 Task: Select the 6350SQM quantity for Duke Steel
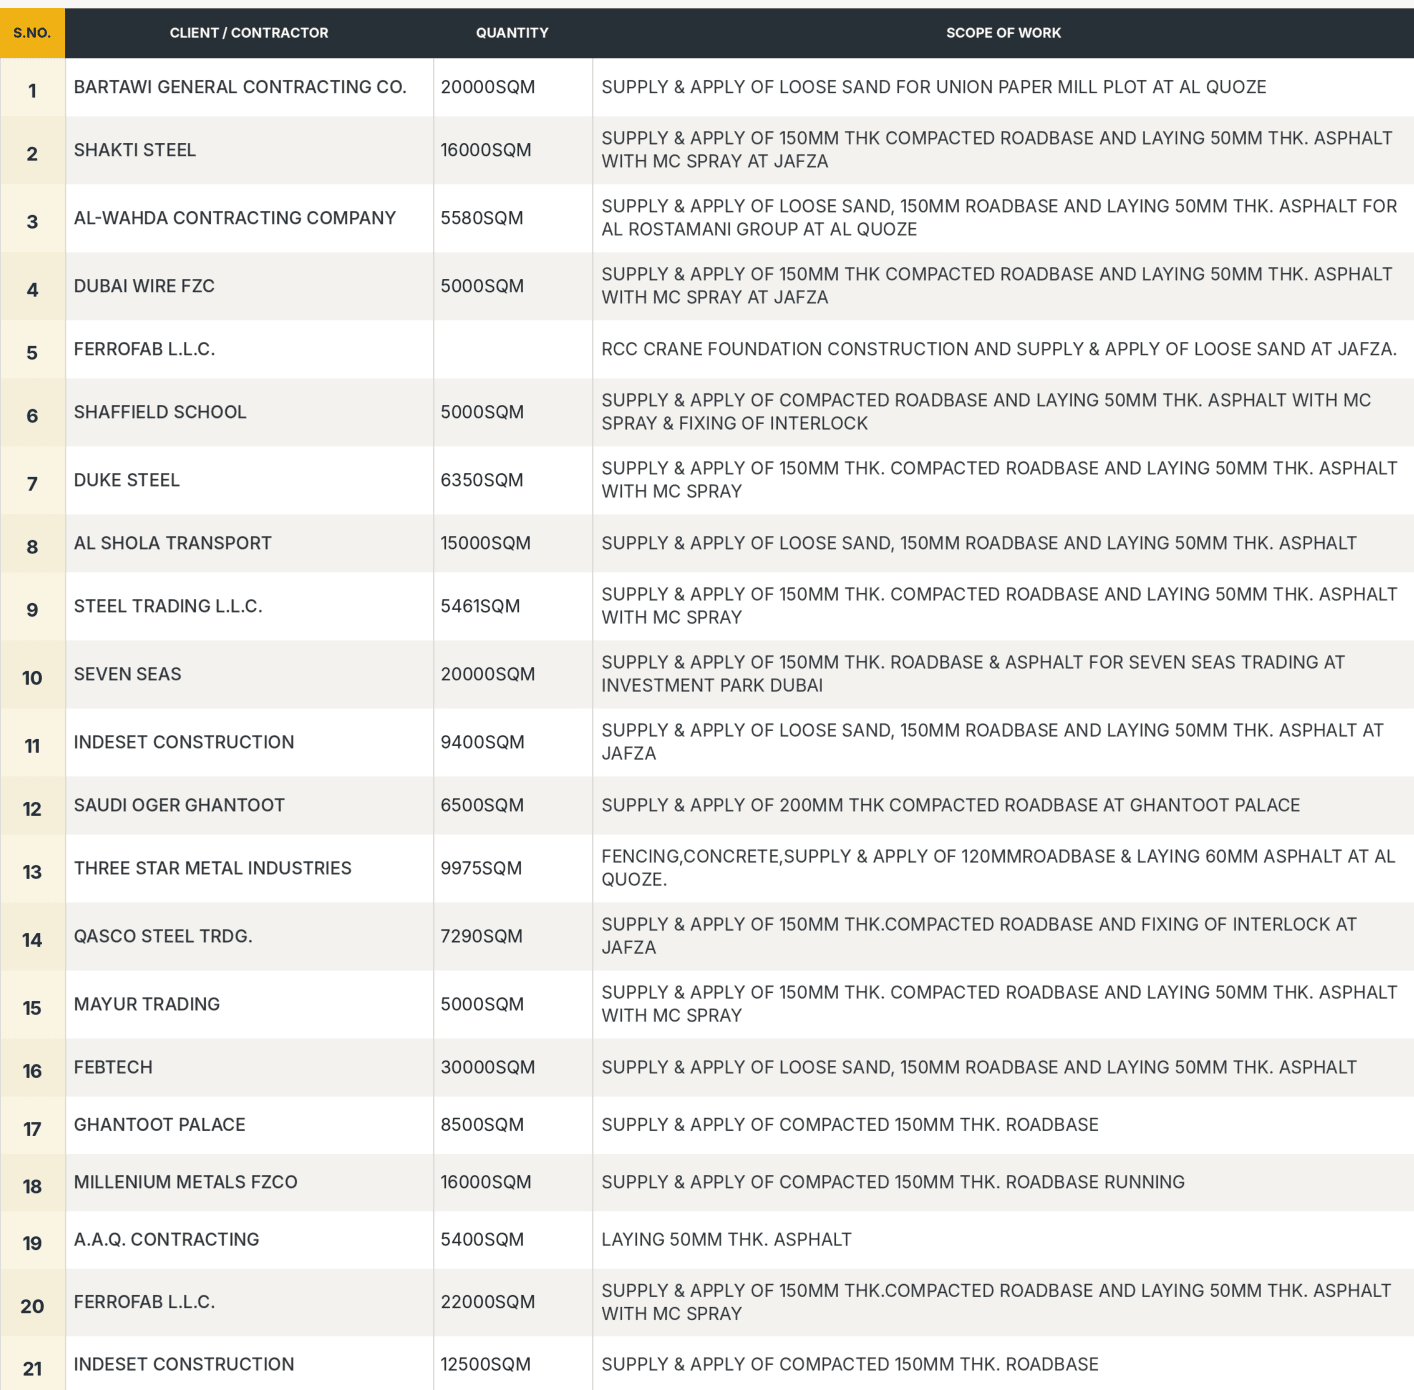(482, 480)
